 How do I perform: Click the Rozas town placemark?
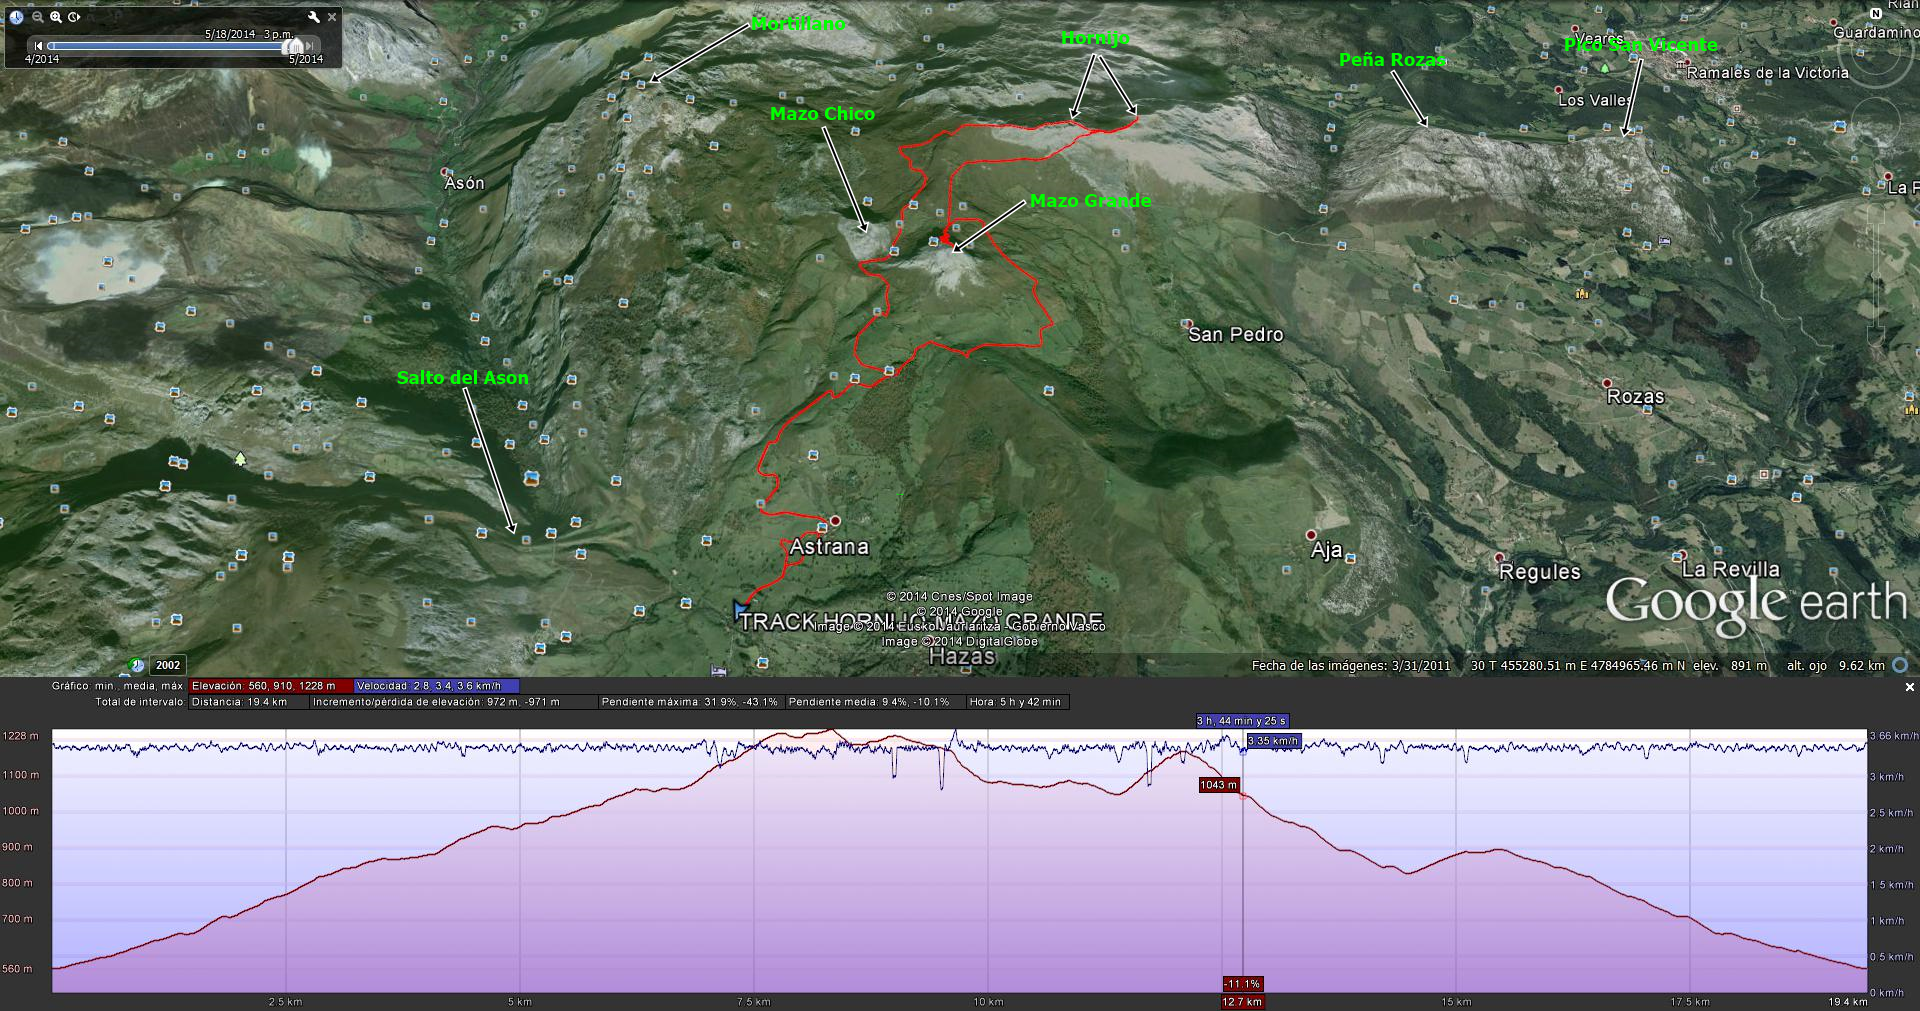coord(1607,384)
